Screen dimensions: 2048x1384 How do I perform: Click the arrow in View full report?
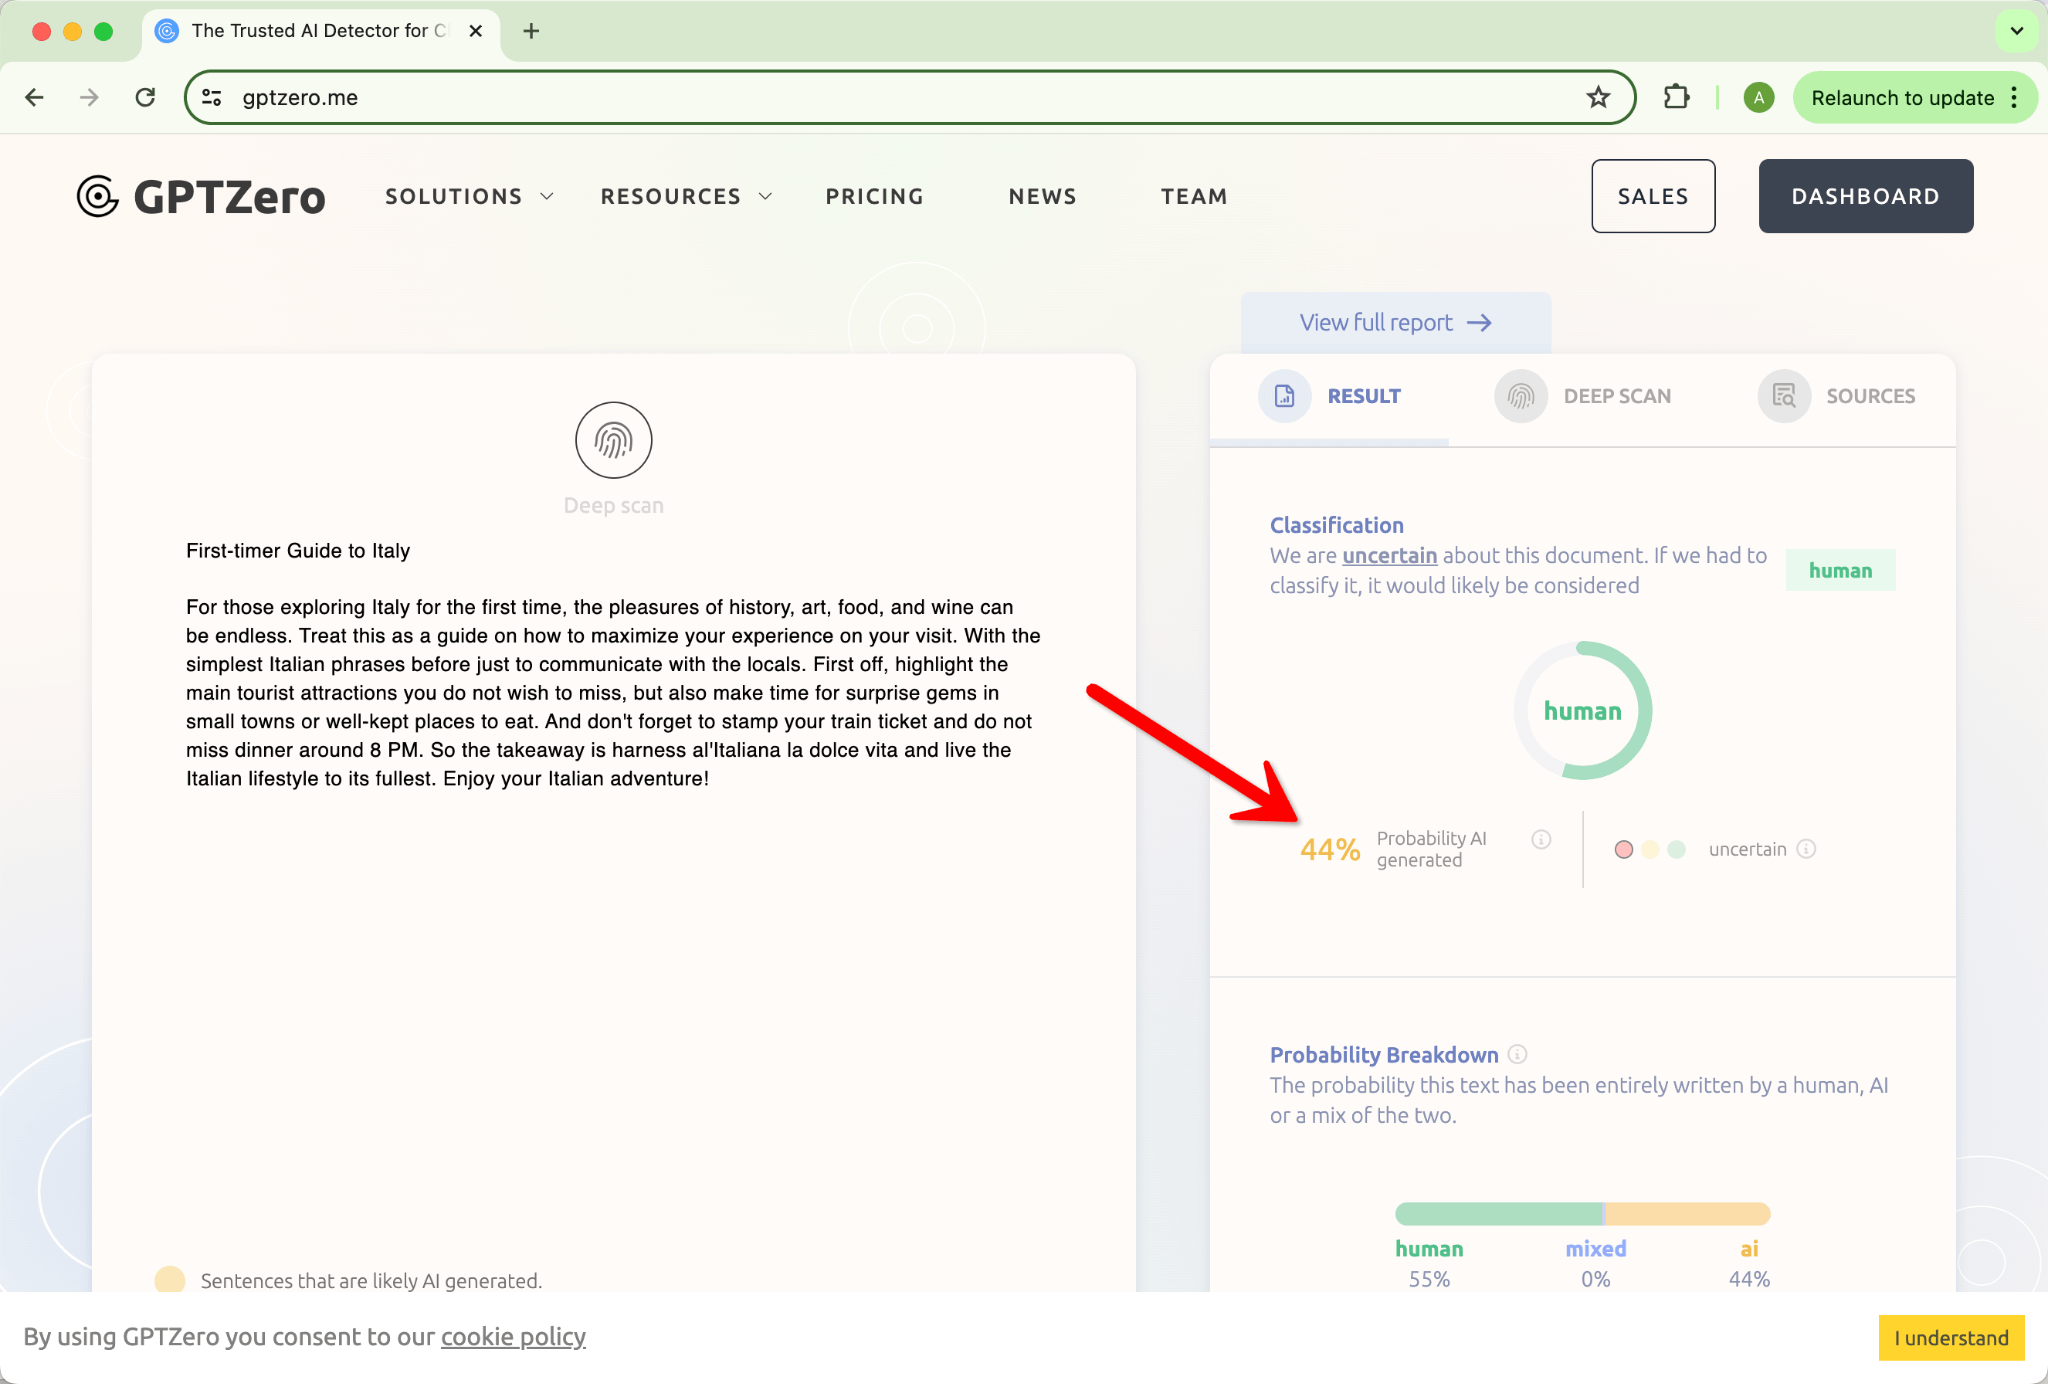pyautogui.click(x=1479, y=322)
